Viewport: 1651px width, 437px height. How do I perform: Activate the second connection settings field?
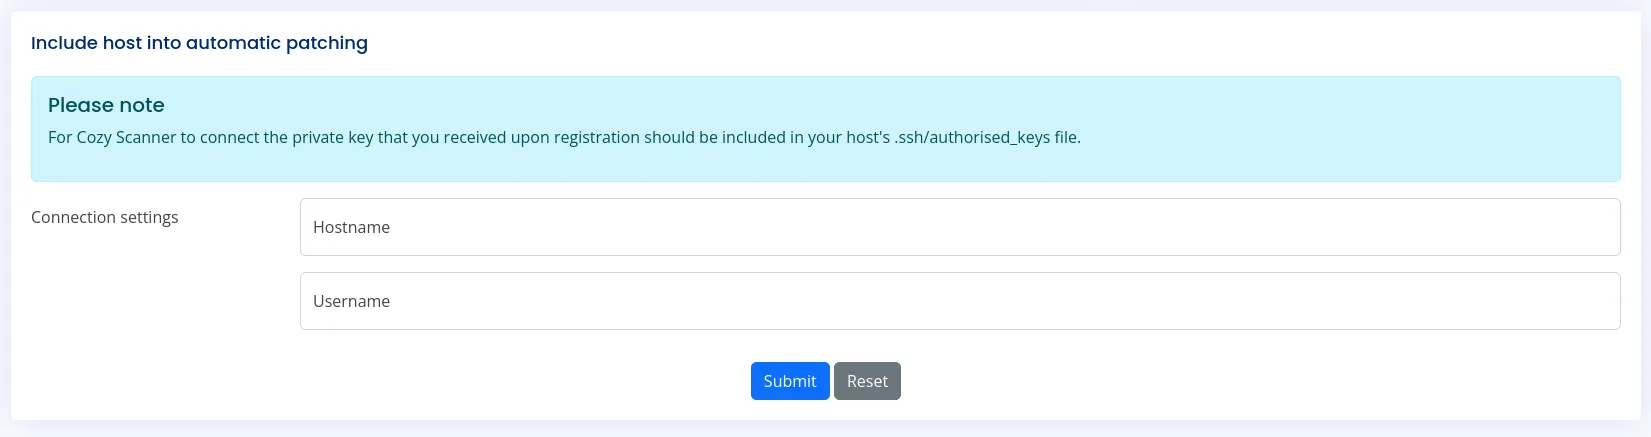pyautogui.click(x=960, y=301)
